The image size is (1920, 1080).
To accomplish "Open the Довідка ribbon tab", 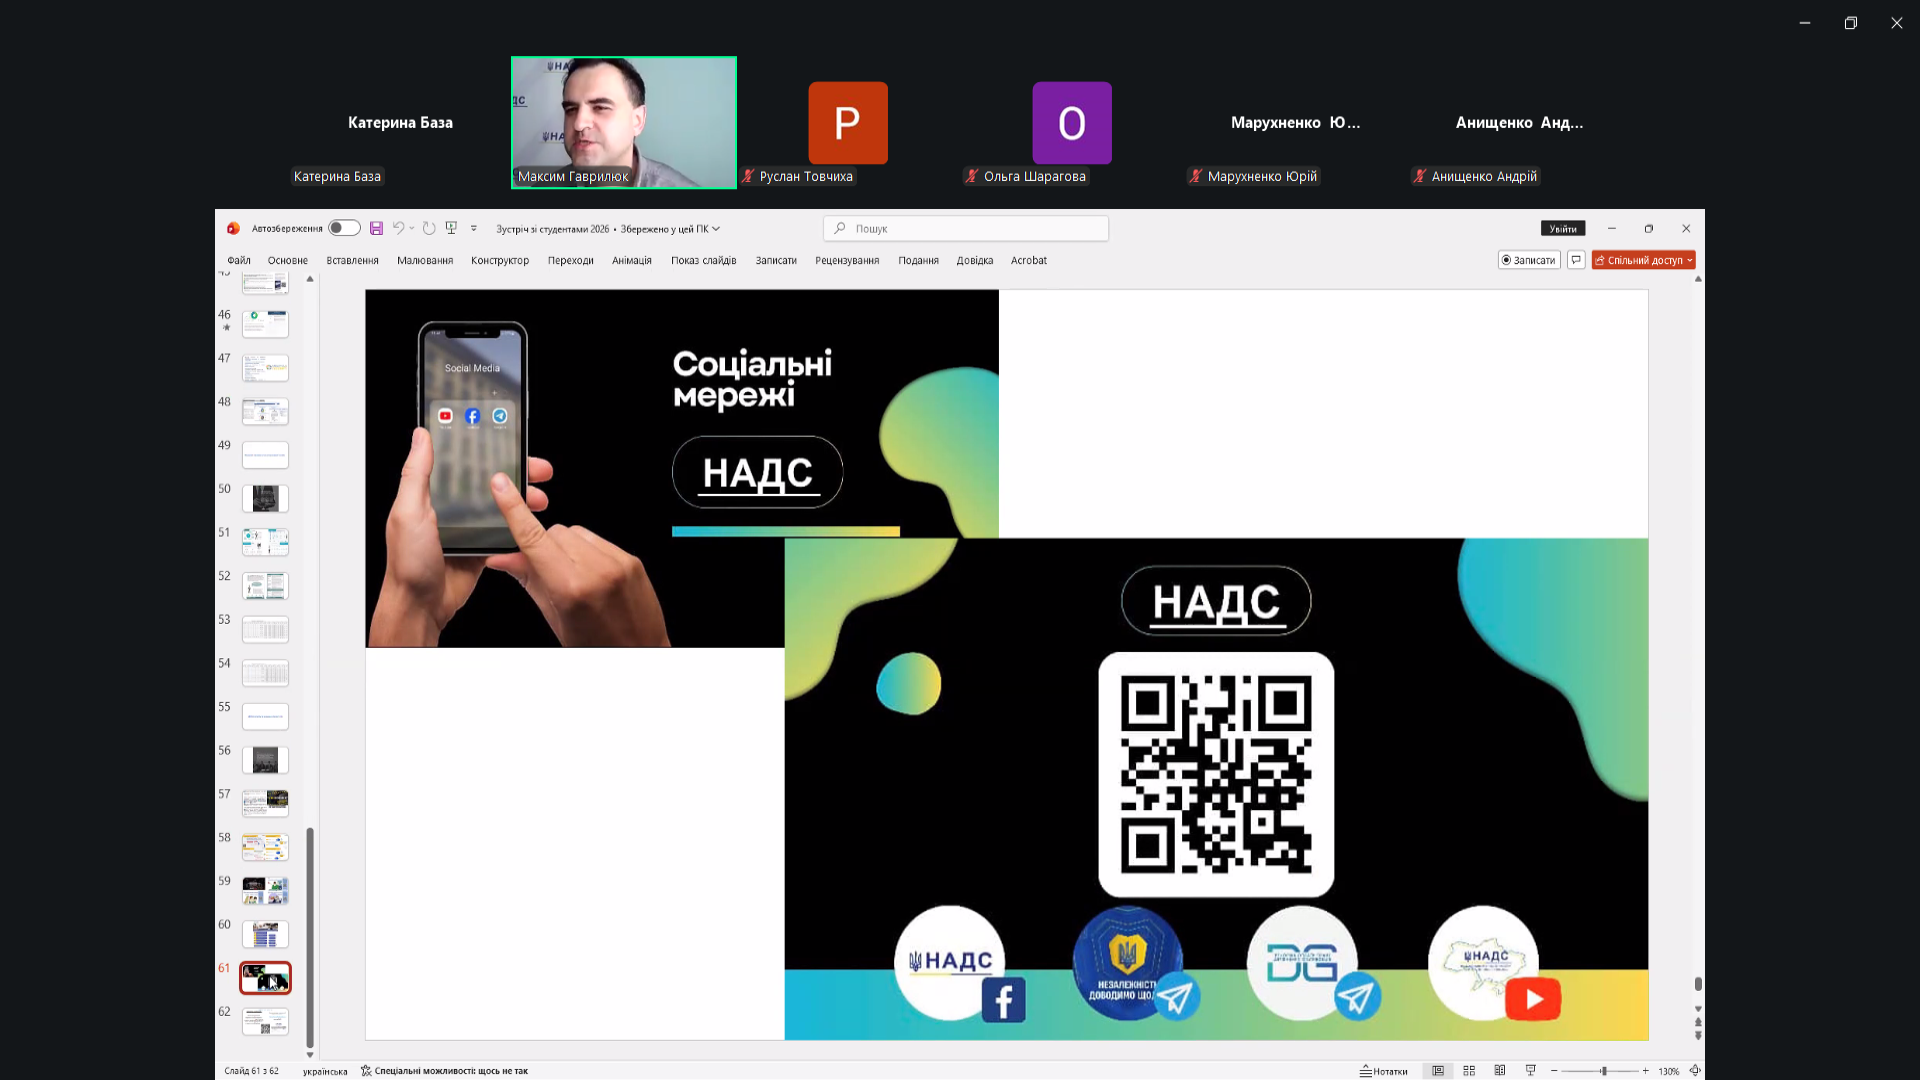I will coord(975,260).
